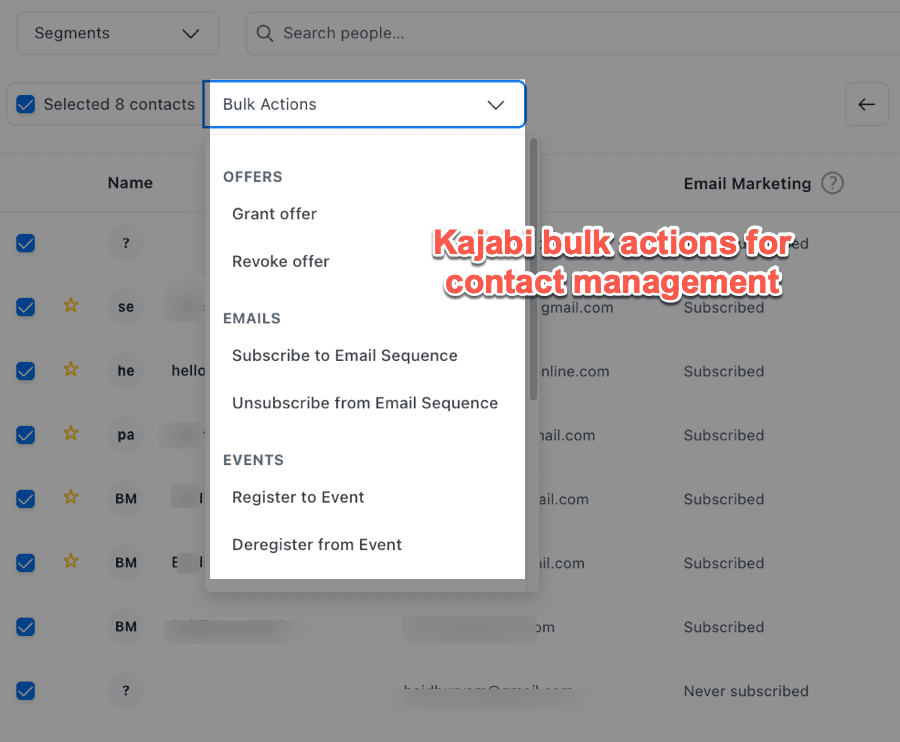Click the 'Never subscribed' status text
Screen dimensions: 900x742
(x=746, y=691)
